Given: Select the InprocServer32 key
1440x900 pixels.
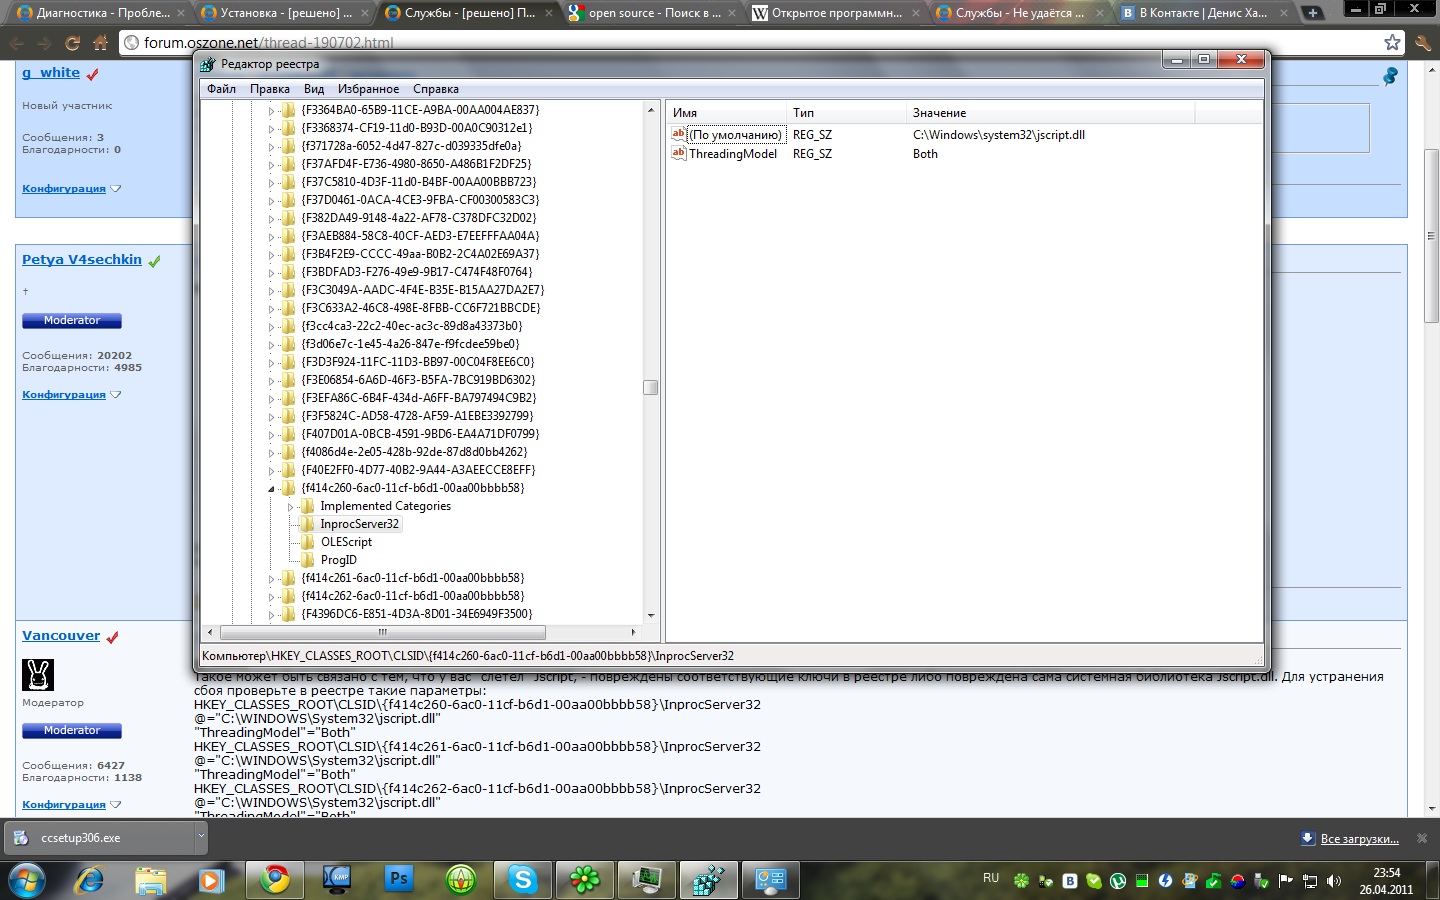Looking at the screenshot, I should point(359,524).
